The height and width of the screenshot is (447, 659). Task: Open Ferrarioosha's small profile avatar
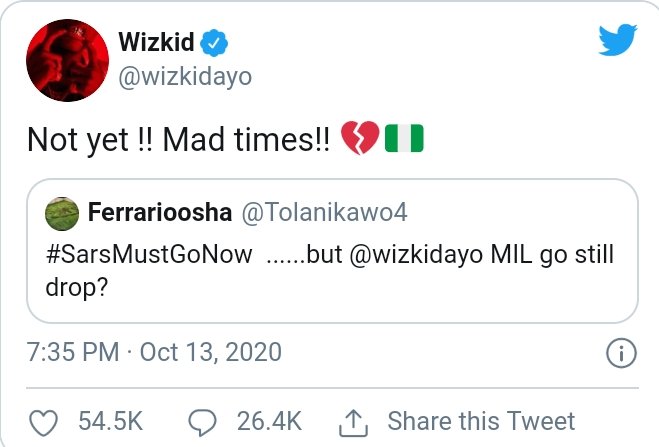[x=62, y=213]
